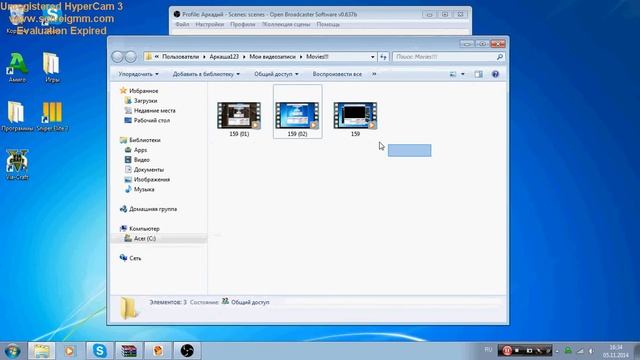Select 'Компьютер' in navigation pane
The width and height of the screenshot is (640, 360).
click(139, 229)
